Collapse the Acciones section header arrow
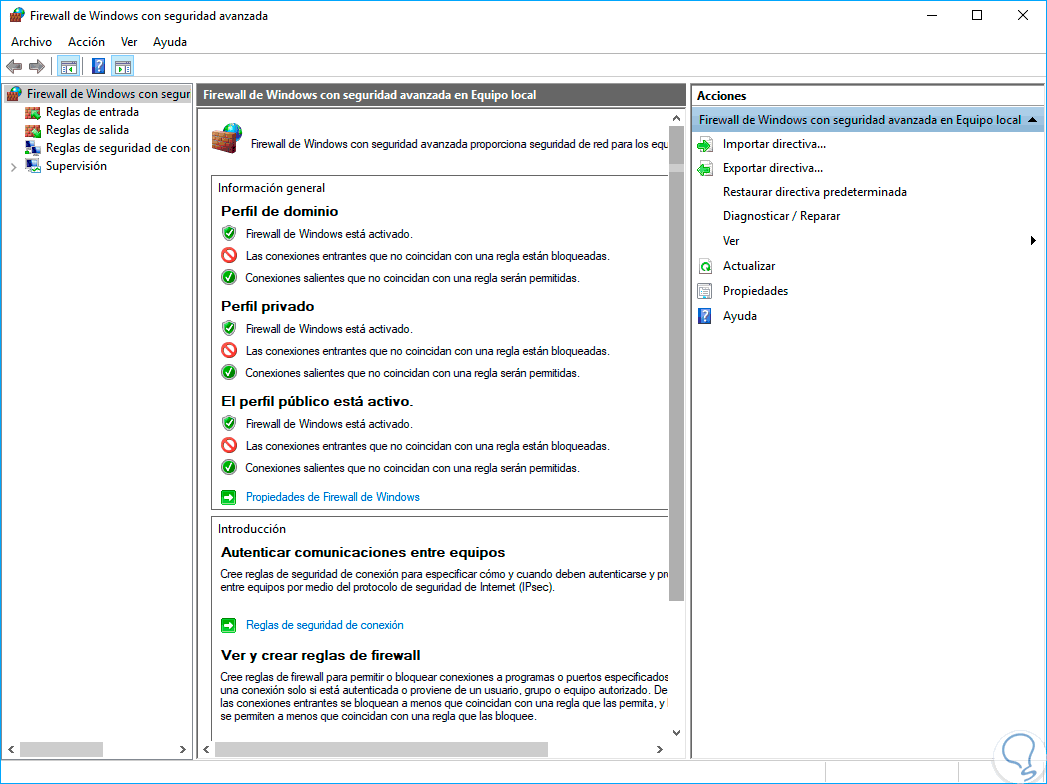The width and height of the screenshot is (1047, 784). pyautogui.click(x=1032, y=120)
